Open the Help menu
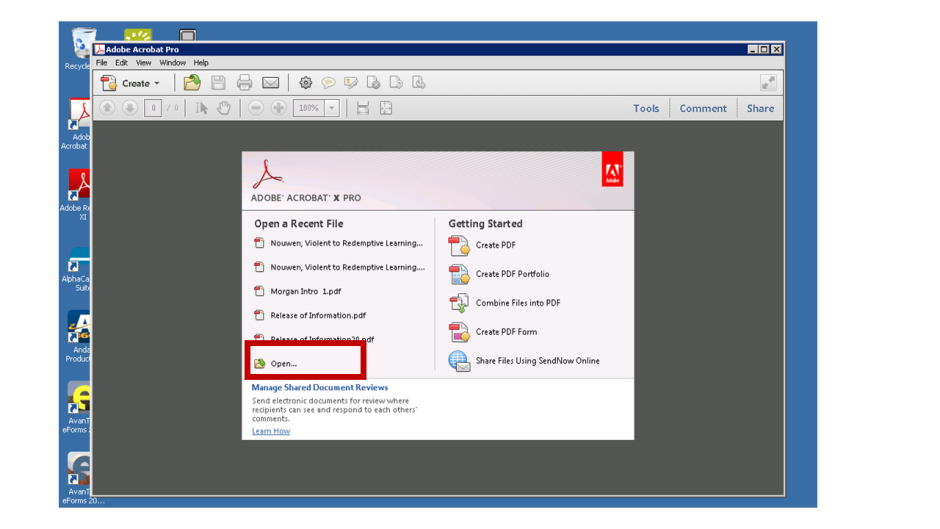Screen dimensions: 940x529 click(201, 62)
